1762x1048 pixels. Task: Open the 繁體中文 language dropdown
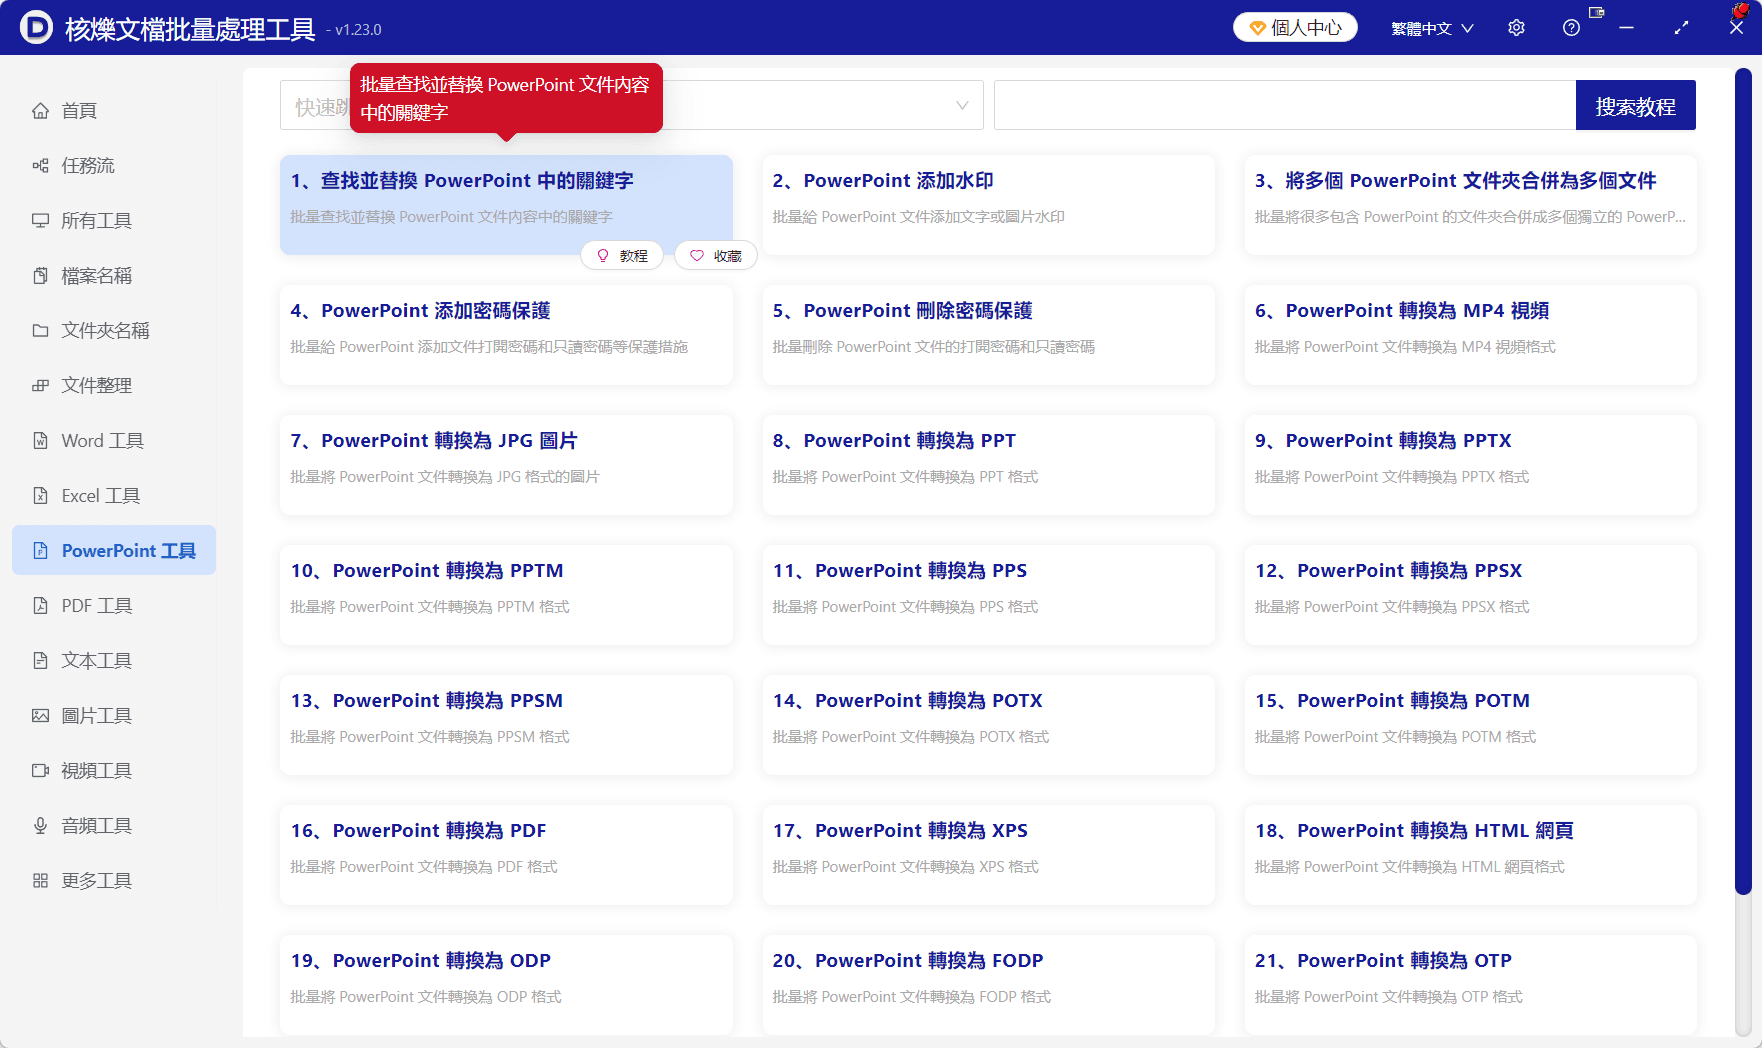point(1432,28)
